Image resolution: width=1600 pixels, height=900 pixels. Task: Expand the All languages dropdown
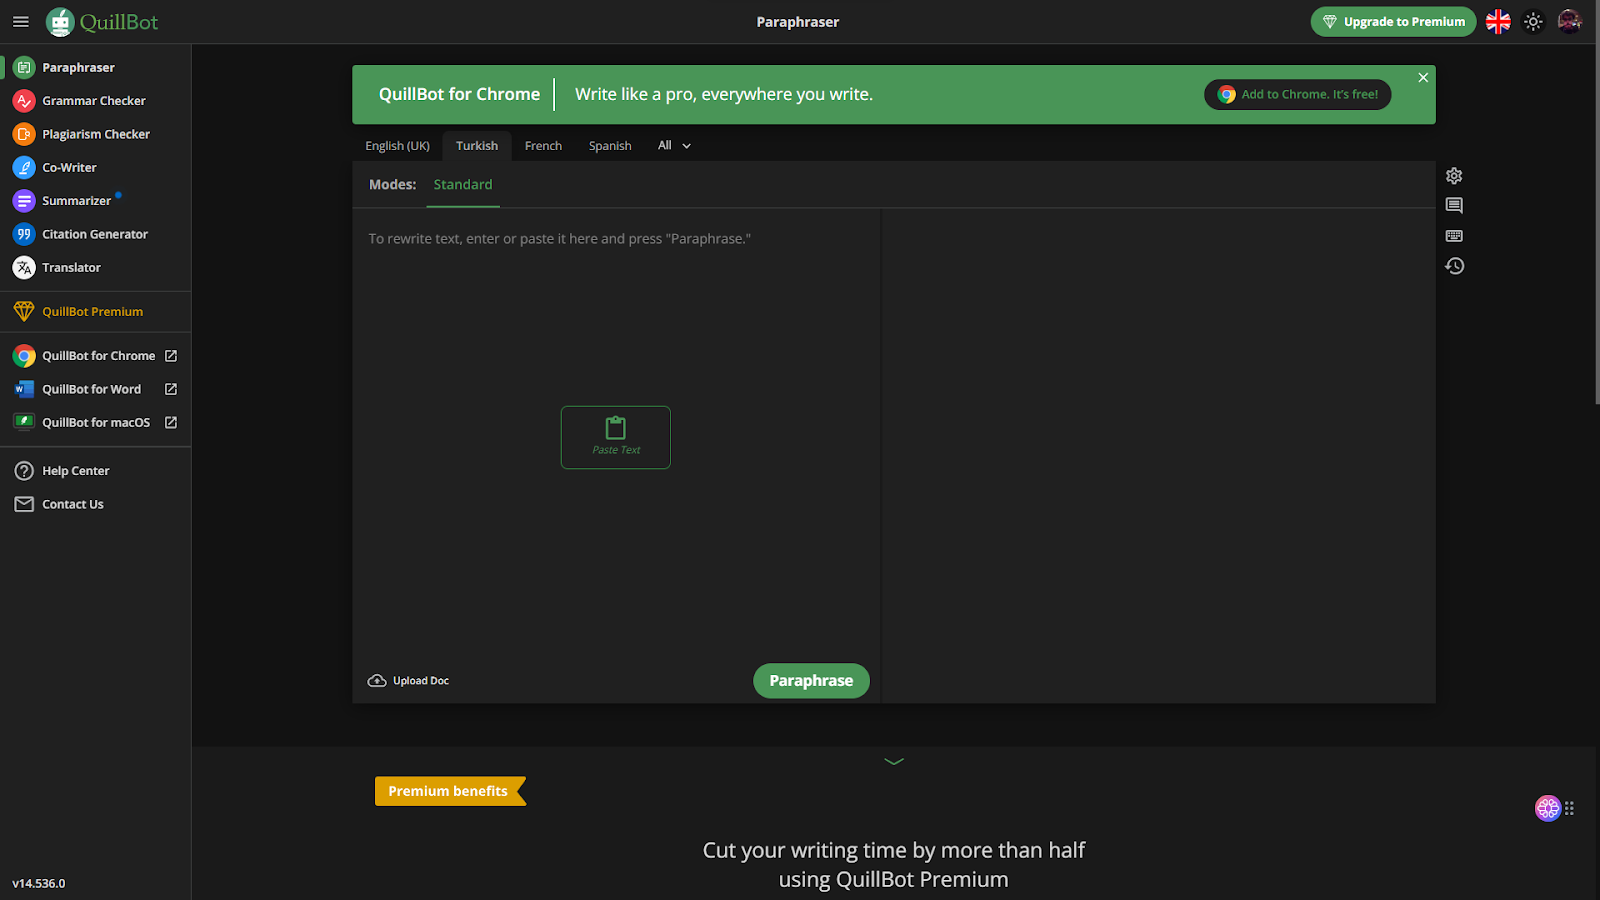coord(674,146)
